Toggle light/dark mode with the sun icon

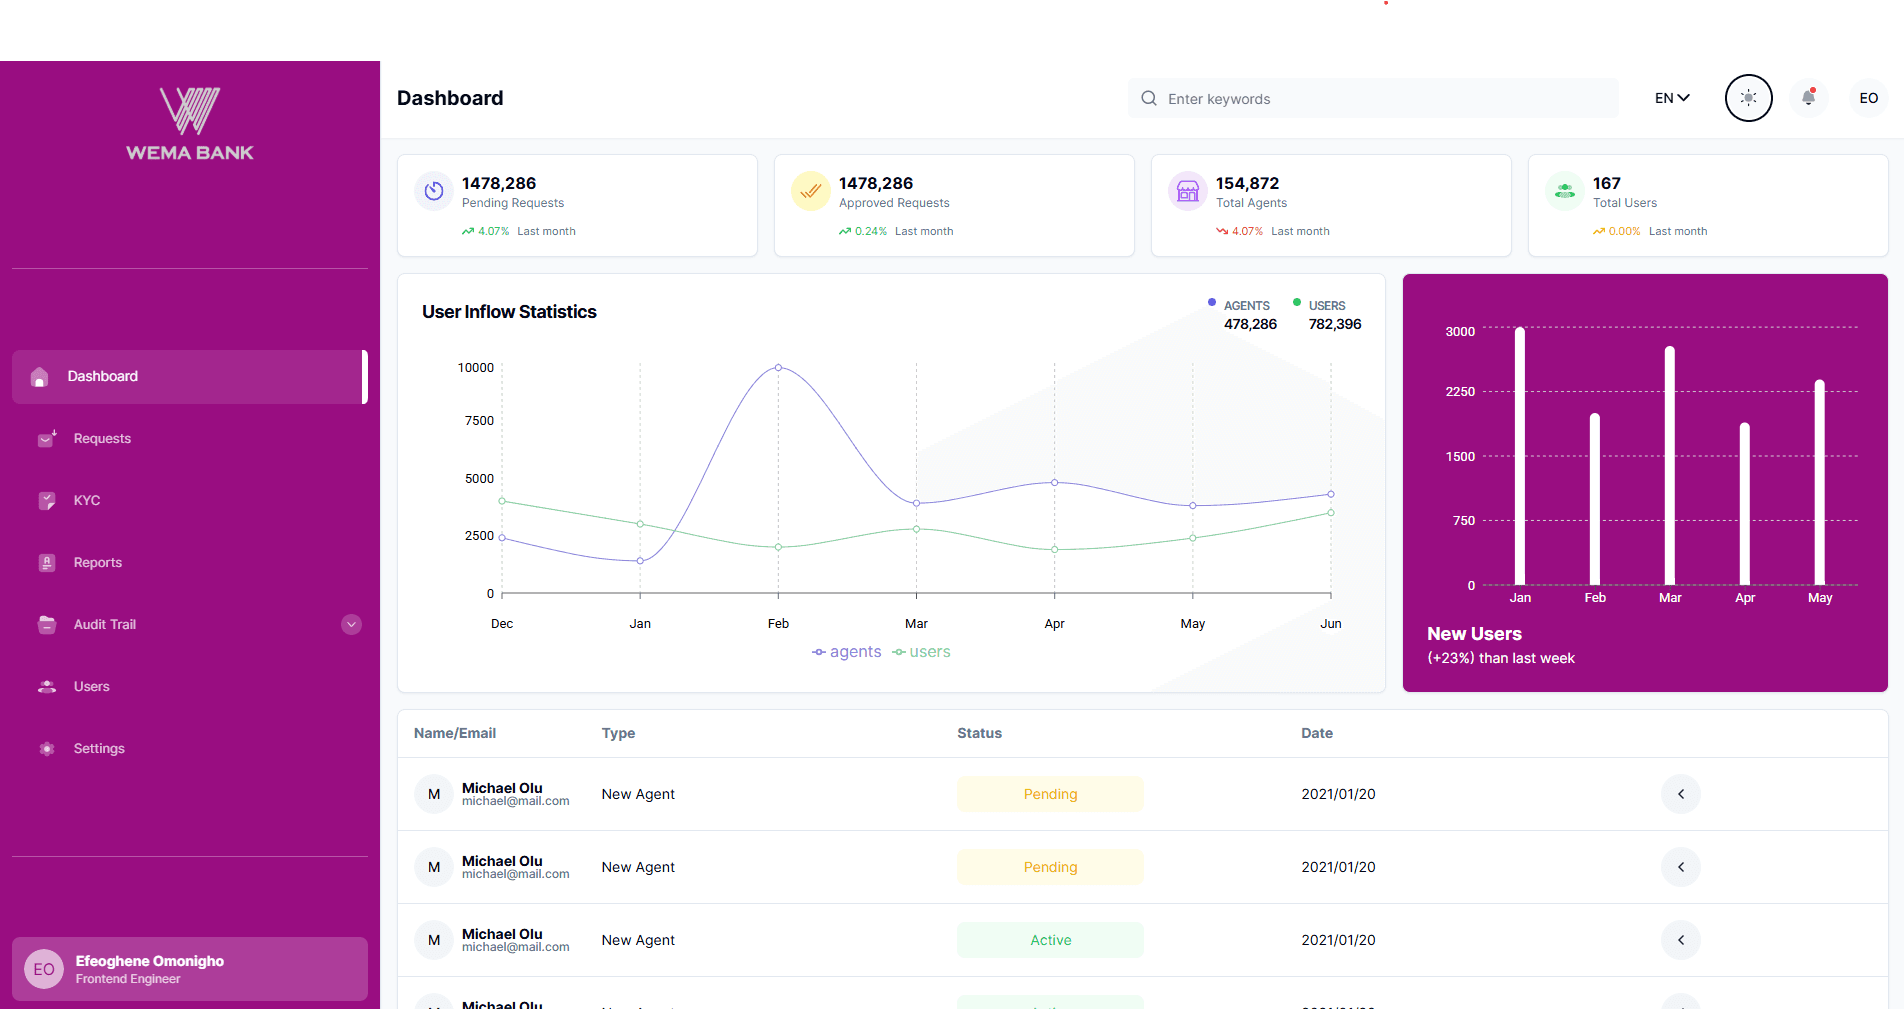coord(1748,97)
